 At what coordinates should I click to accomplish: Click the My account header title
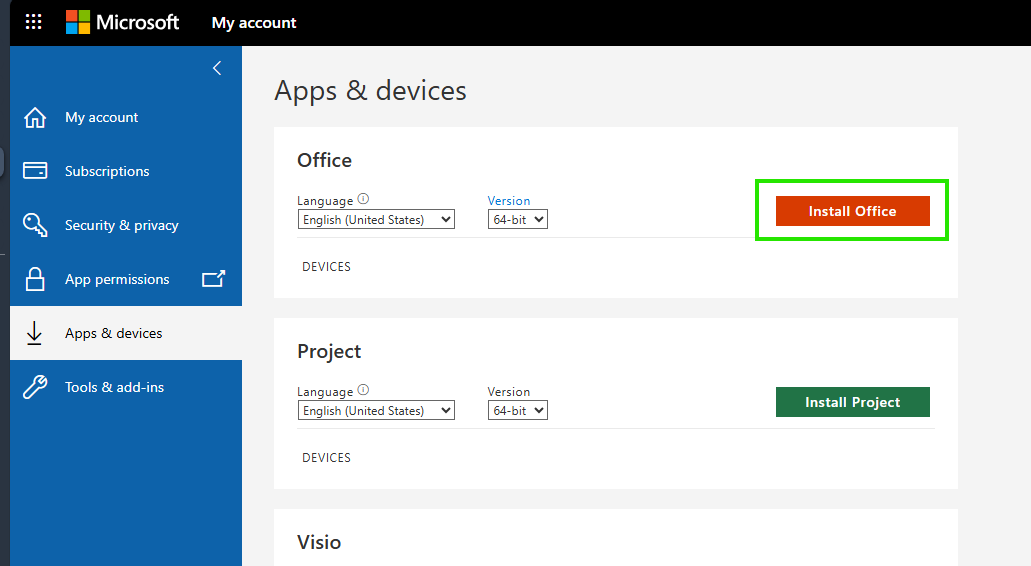254,22
